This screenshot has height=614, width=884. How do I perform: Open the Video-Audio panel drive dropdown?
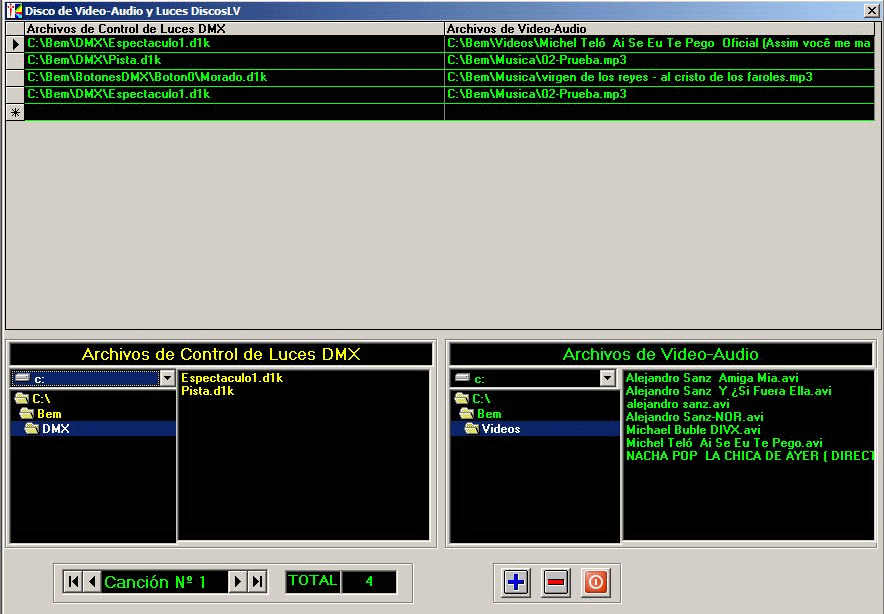[607, 378]
